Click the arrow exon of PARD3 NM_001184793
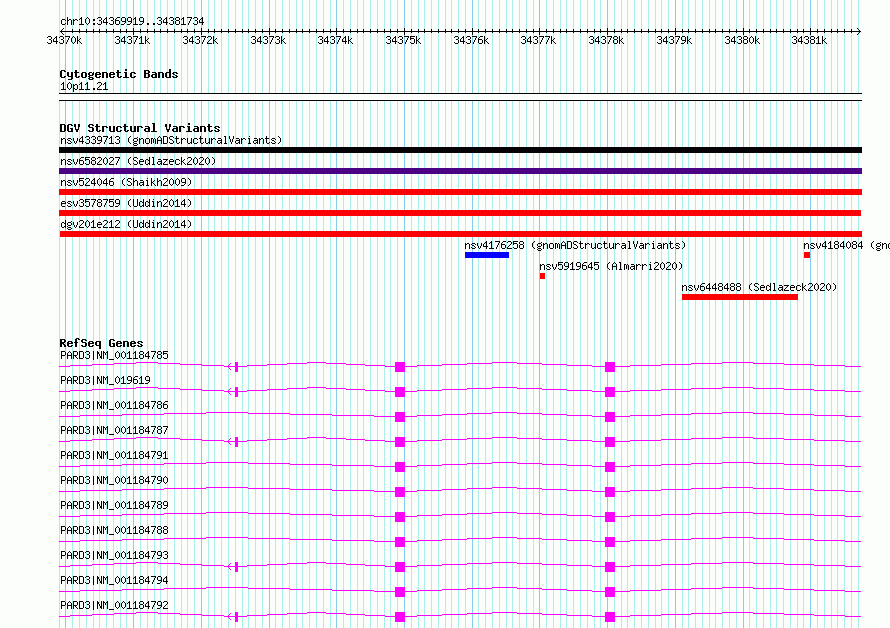 (233, 567)
